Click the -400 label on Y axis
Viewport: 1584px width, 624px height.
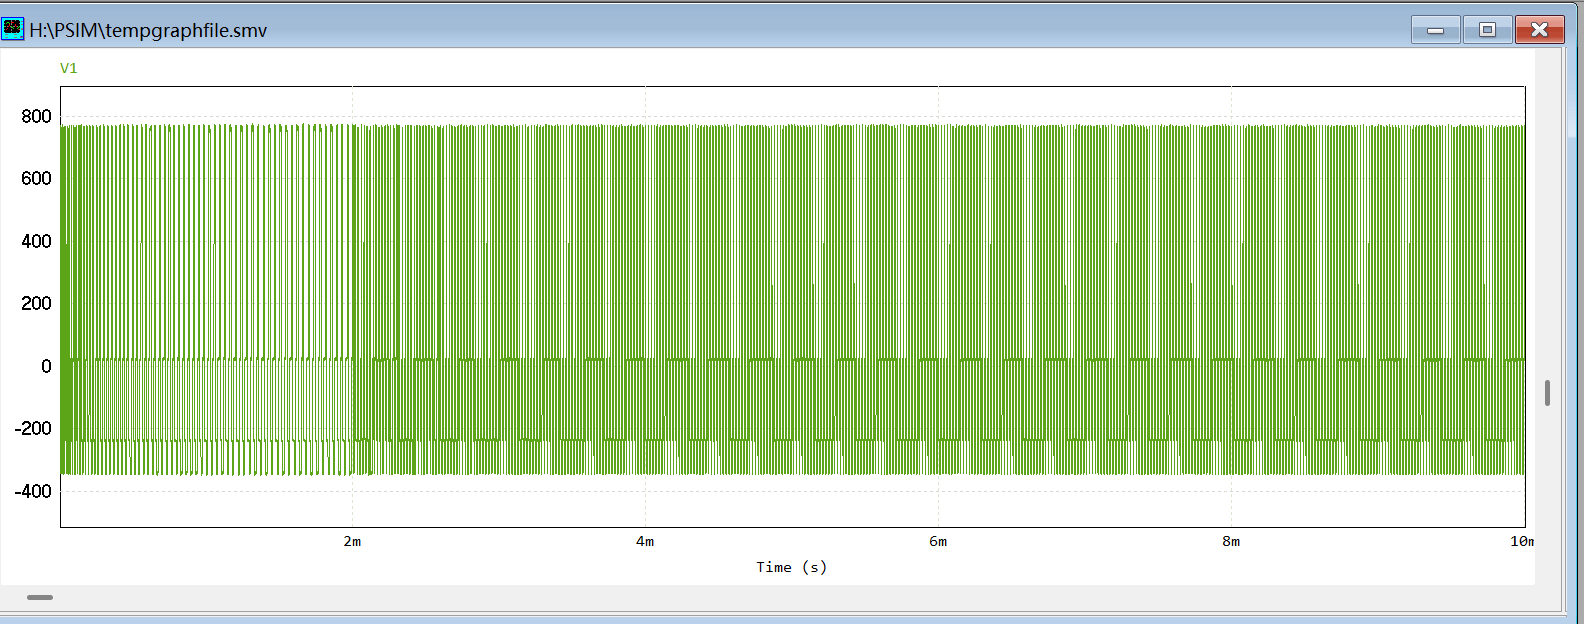pos(33,491)
